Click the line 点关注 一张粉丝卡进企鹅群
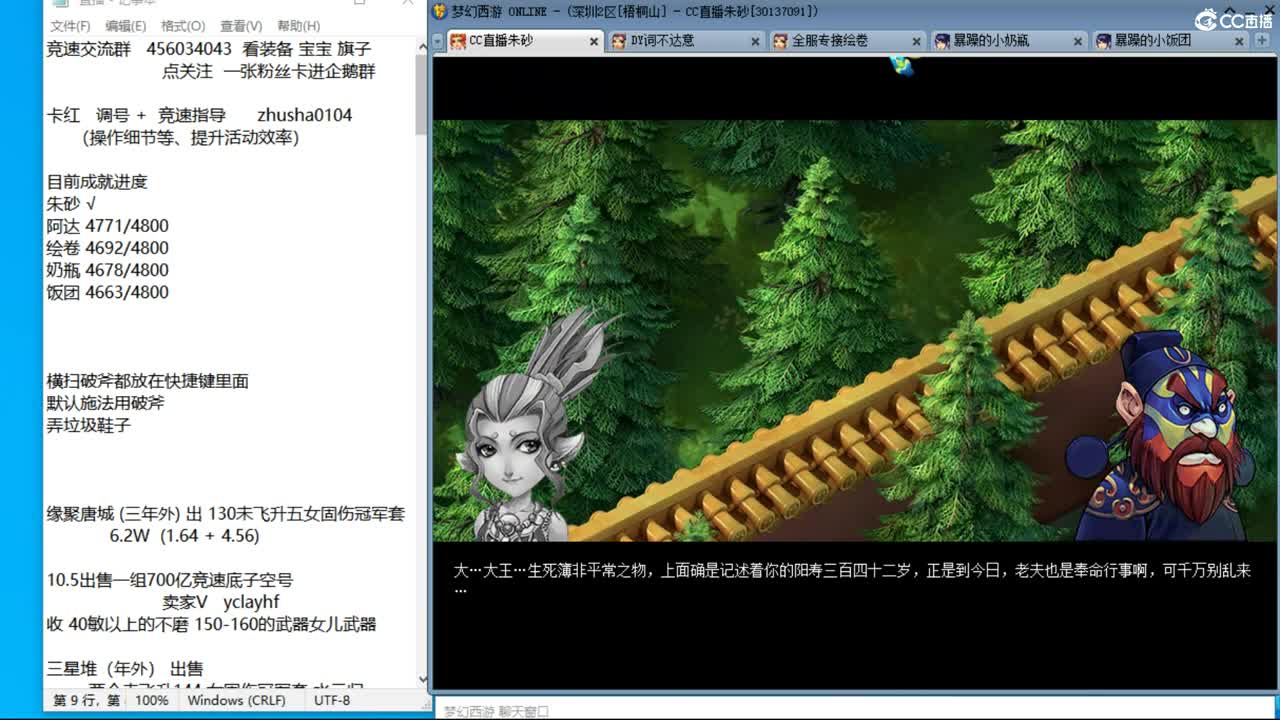 coord(269,72)
